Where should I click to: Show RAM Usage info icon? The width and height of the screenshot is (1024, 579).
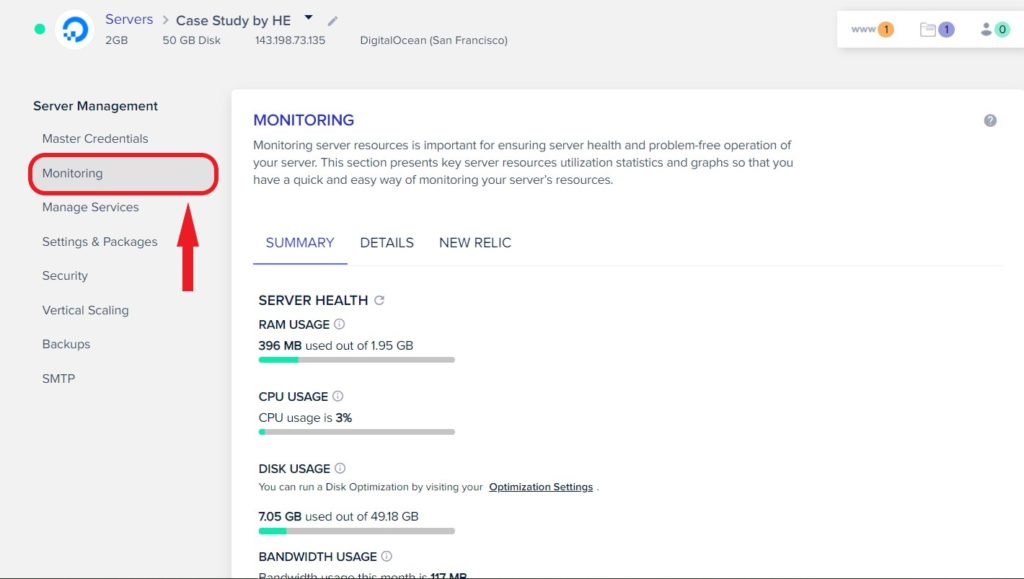click(339, 324)
